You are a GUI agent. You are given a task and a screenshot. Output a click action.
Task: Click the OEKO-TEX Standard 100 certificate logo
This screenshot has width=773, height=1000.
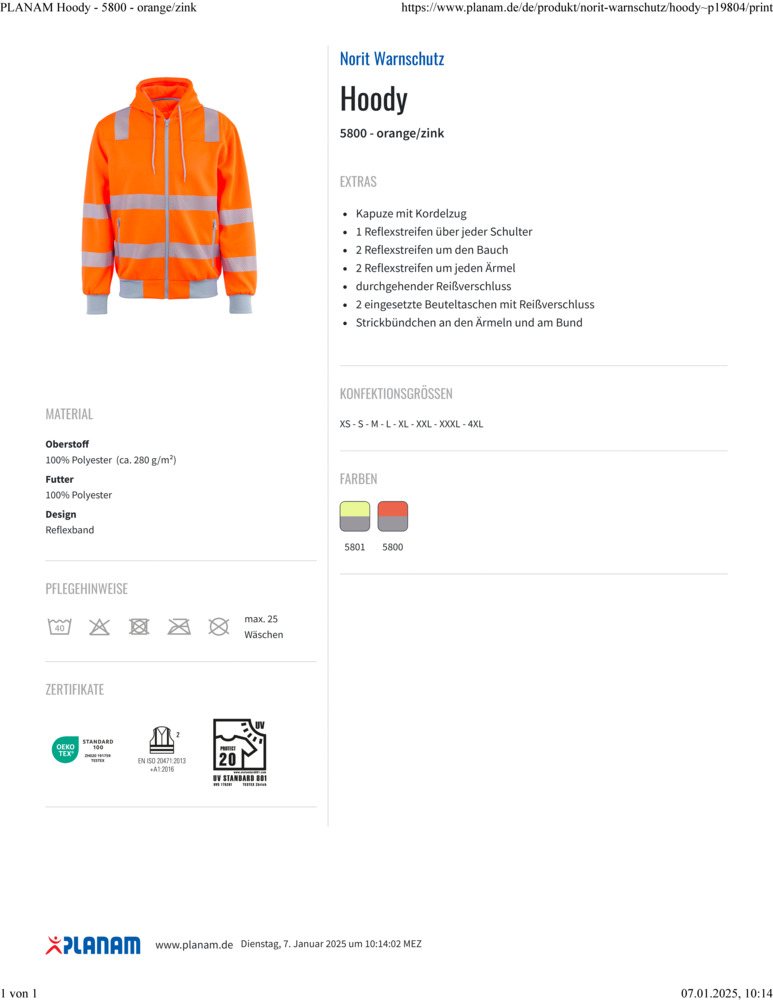pos(83,749)
